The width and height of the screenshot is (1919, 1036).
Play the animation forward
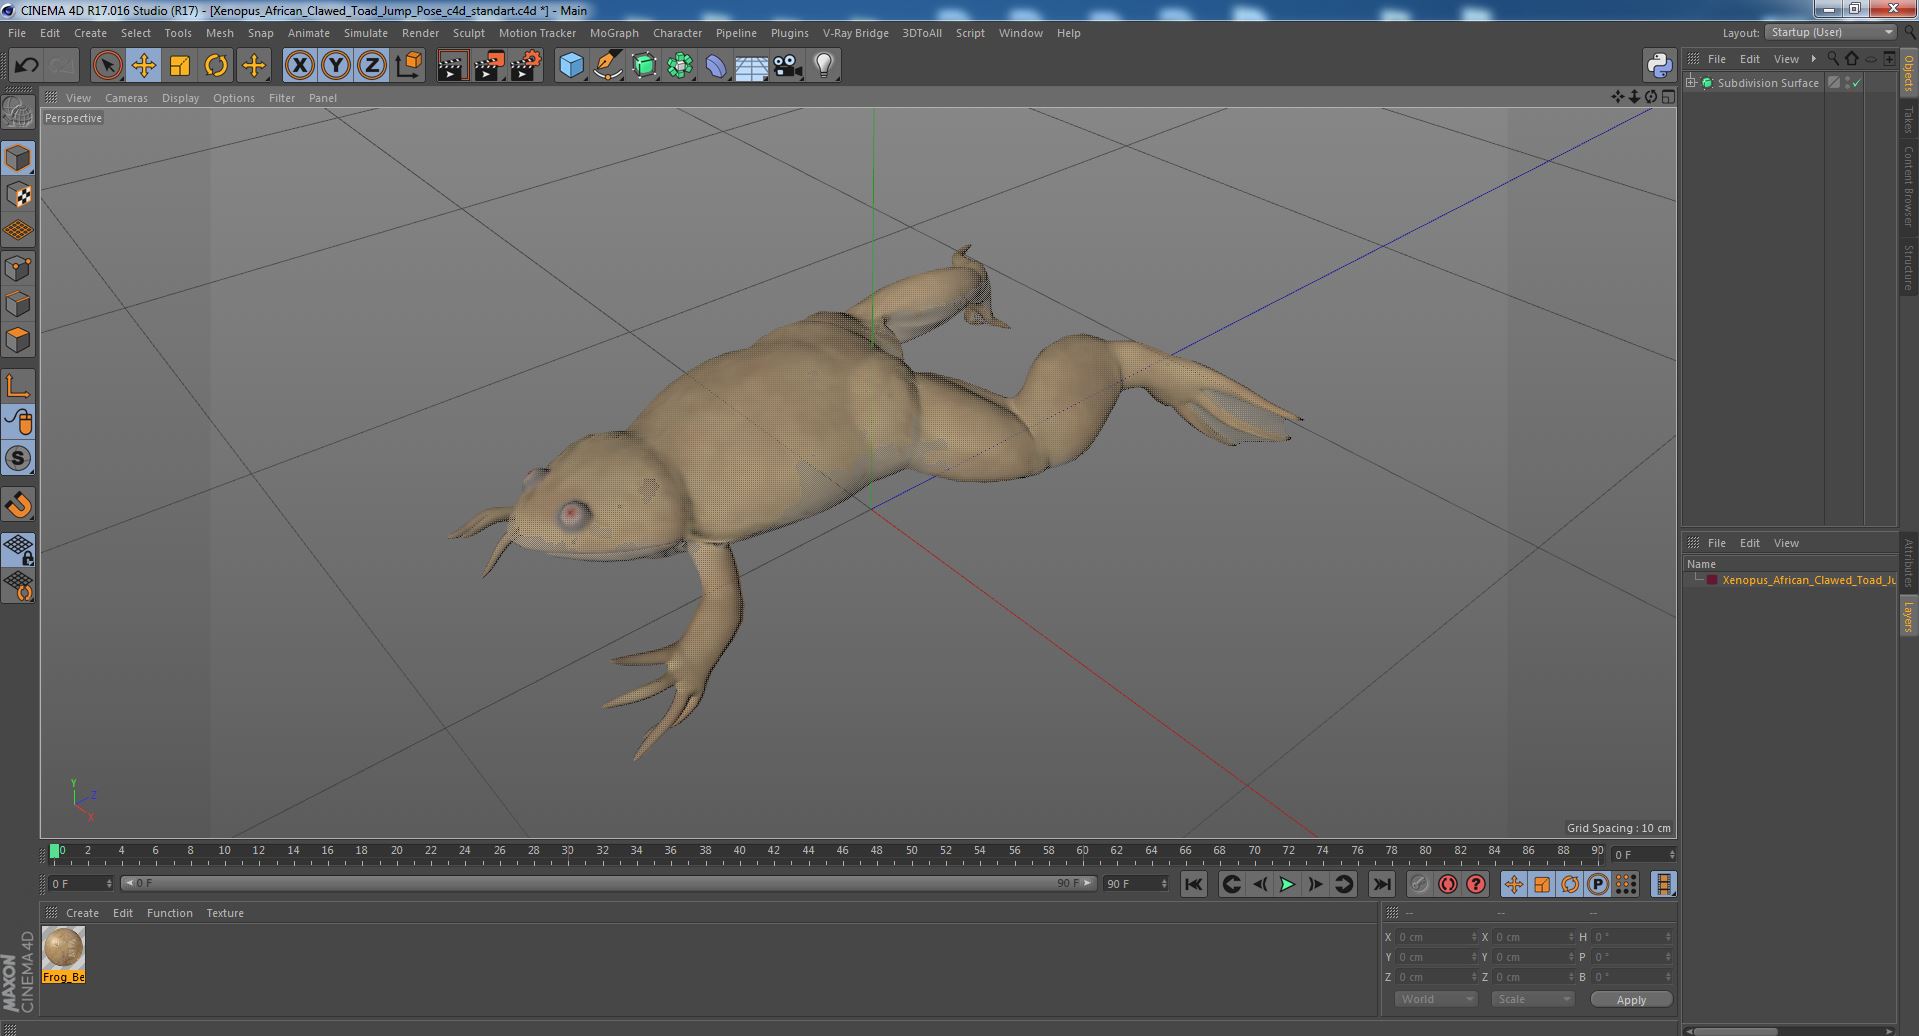(1287, 884)
